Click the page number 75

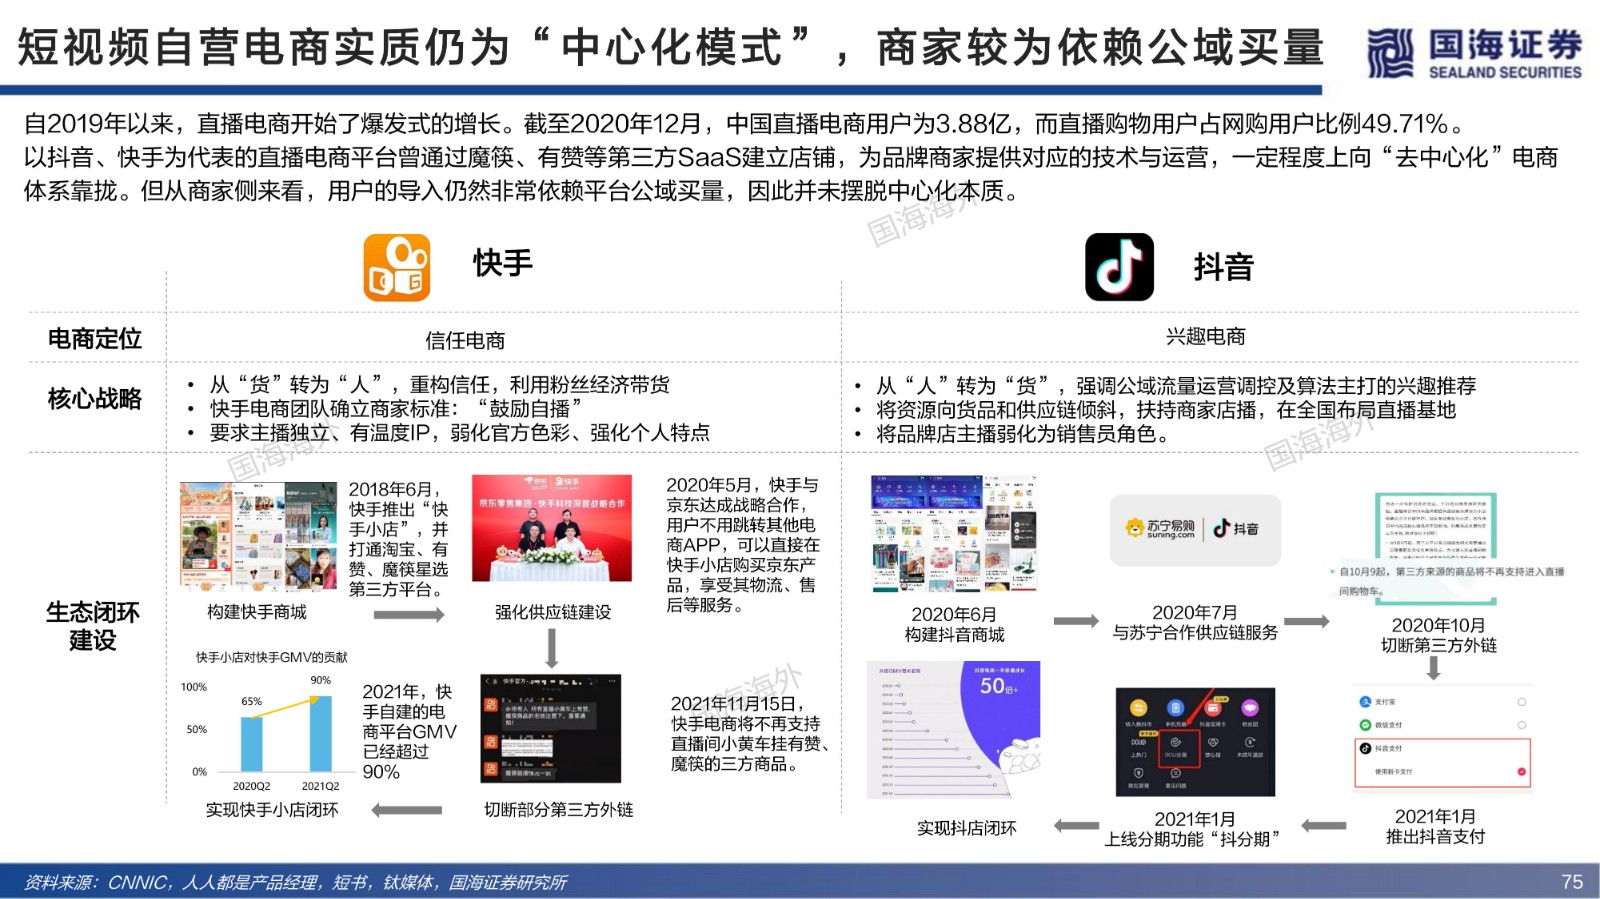click(x=1572, y=882)
